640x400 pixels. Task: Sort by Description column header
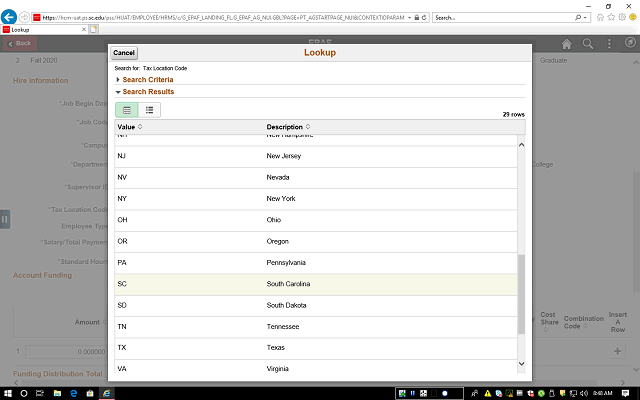click(x=288, y=127)
